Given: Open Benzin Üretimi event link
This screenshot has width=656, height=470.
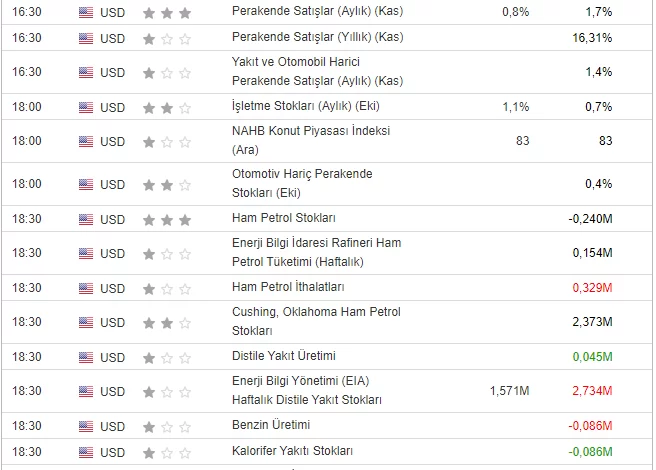Looking at the screenshot, I should pos(270,426).
